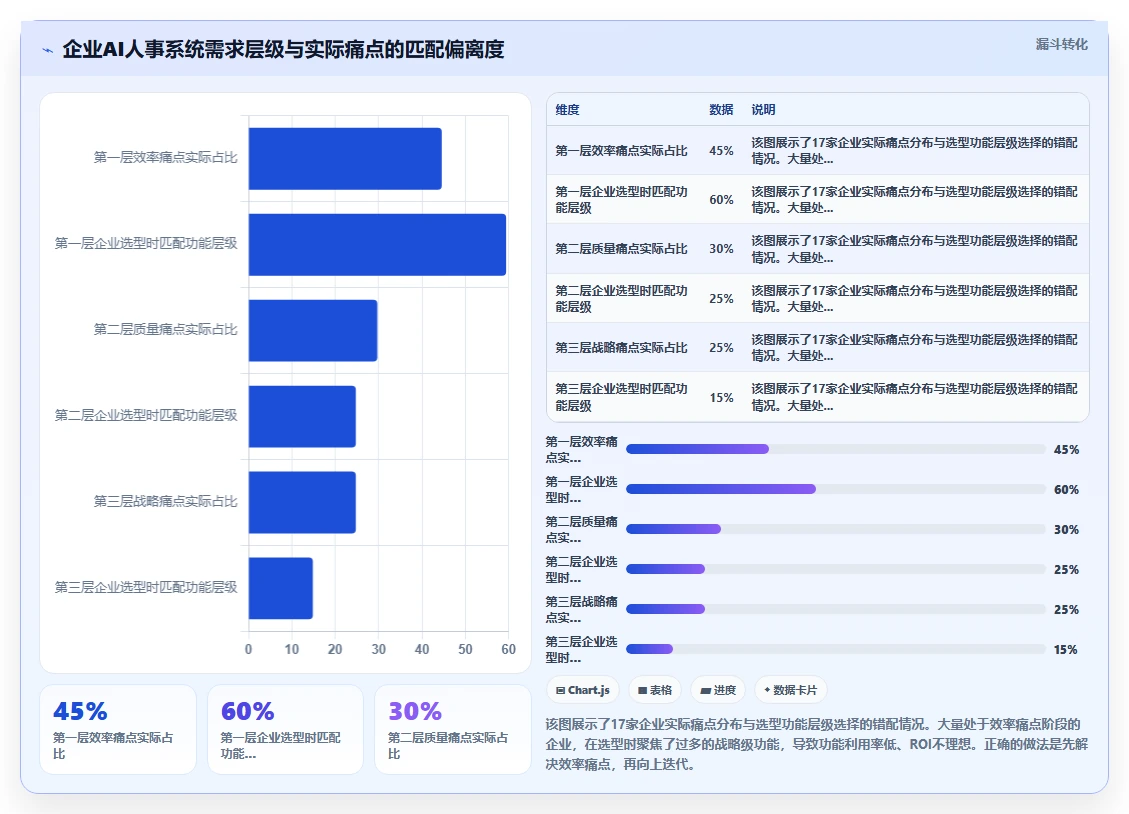Click the chart bar for 第一层效率痛点实际占比

345,159
